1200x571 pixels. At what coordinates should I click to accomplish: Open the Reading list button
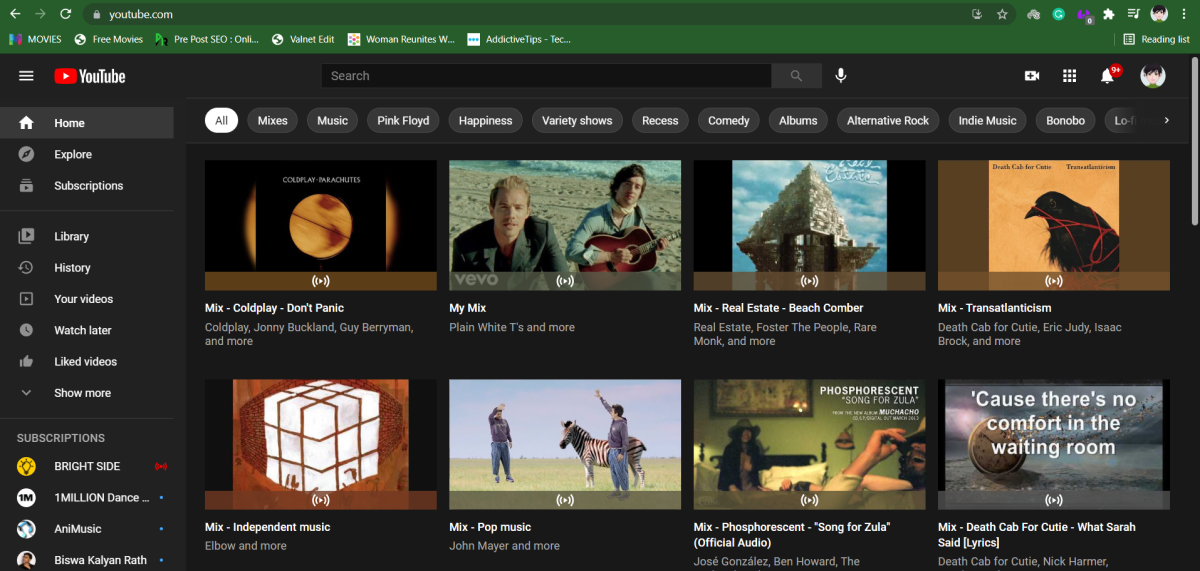(1156, 39)
